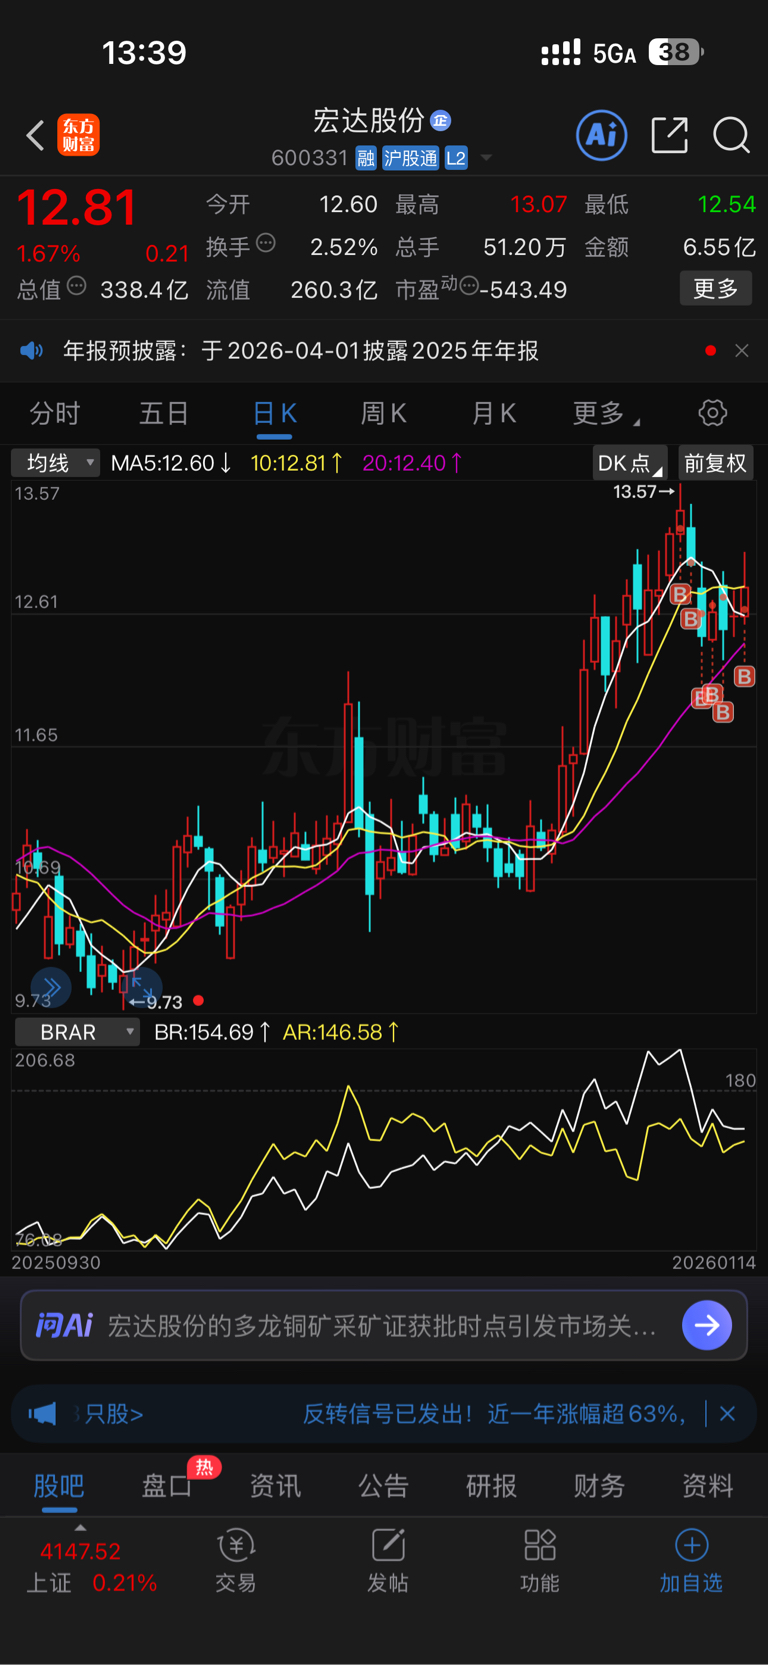The width and height of the screenshot is (768, 1665).
Task: Toggle the DK点 signal display
Action: pyautogui.click(x=630, y=463)
